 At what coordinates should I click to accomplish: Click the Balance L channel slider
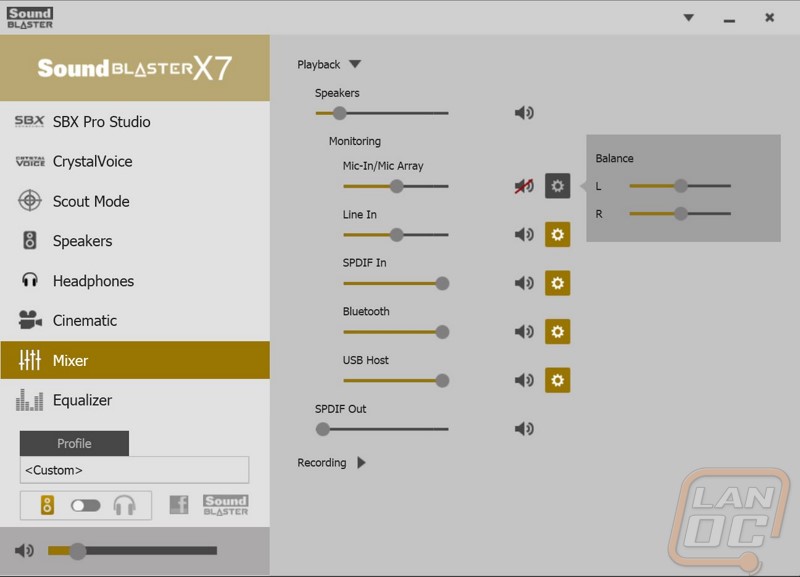680,186
